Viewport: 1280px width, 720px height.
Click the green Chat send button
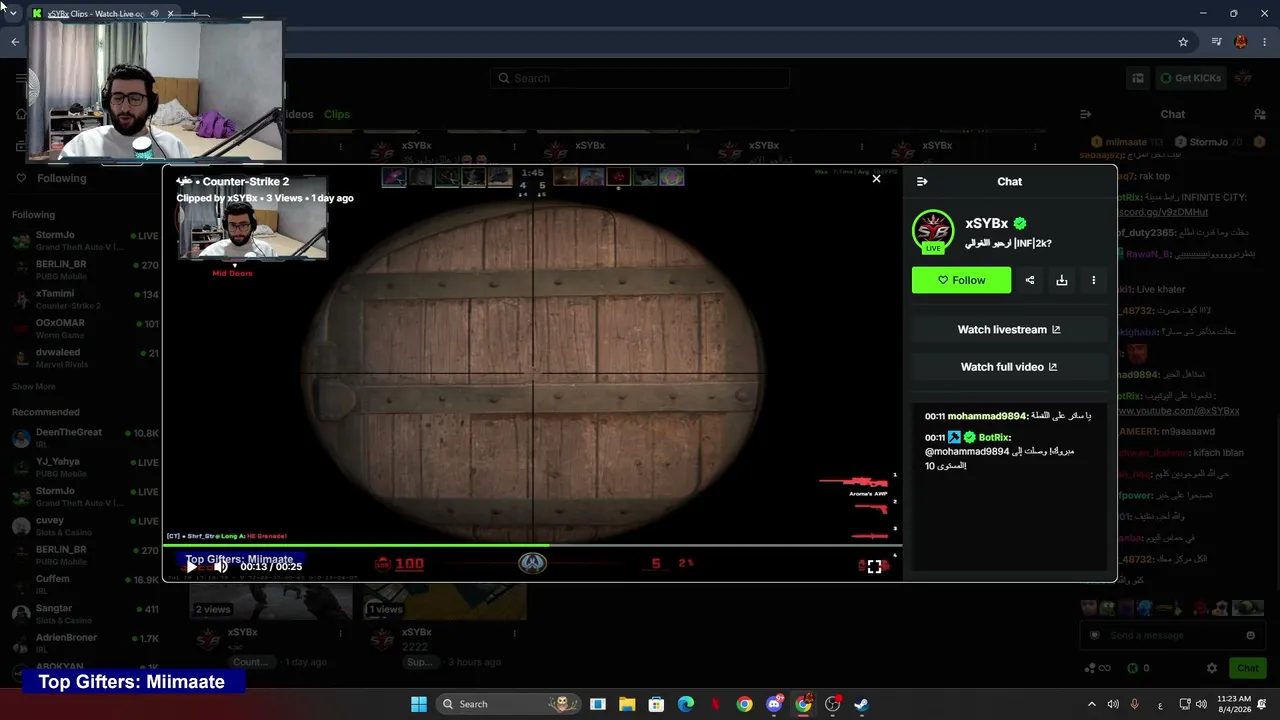point(1247,668)
